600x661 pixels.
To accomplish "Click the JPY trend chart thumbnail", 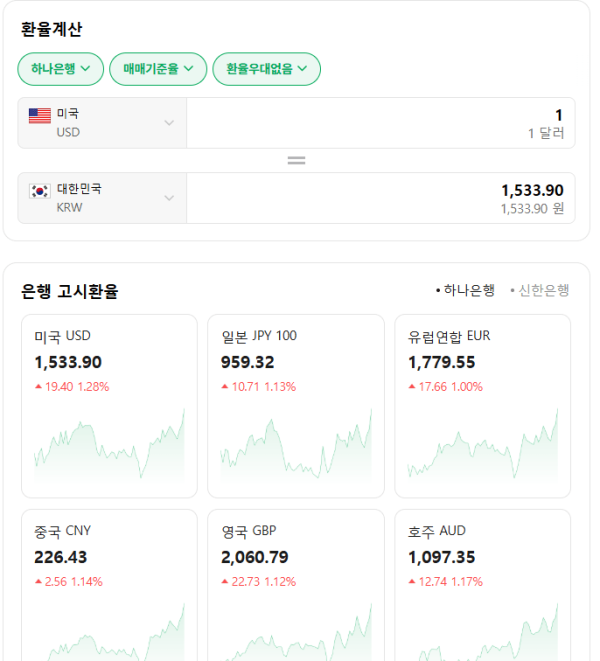I will [x=296, y=444].
